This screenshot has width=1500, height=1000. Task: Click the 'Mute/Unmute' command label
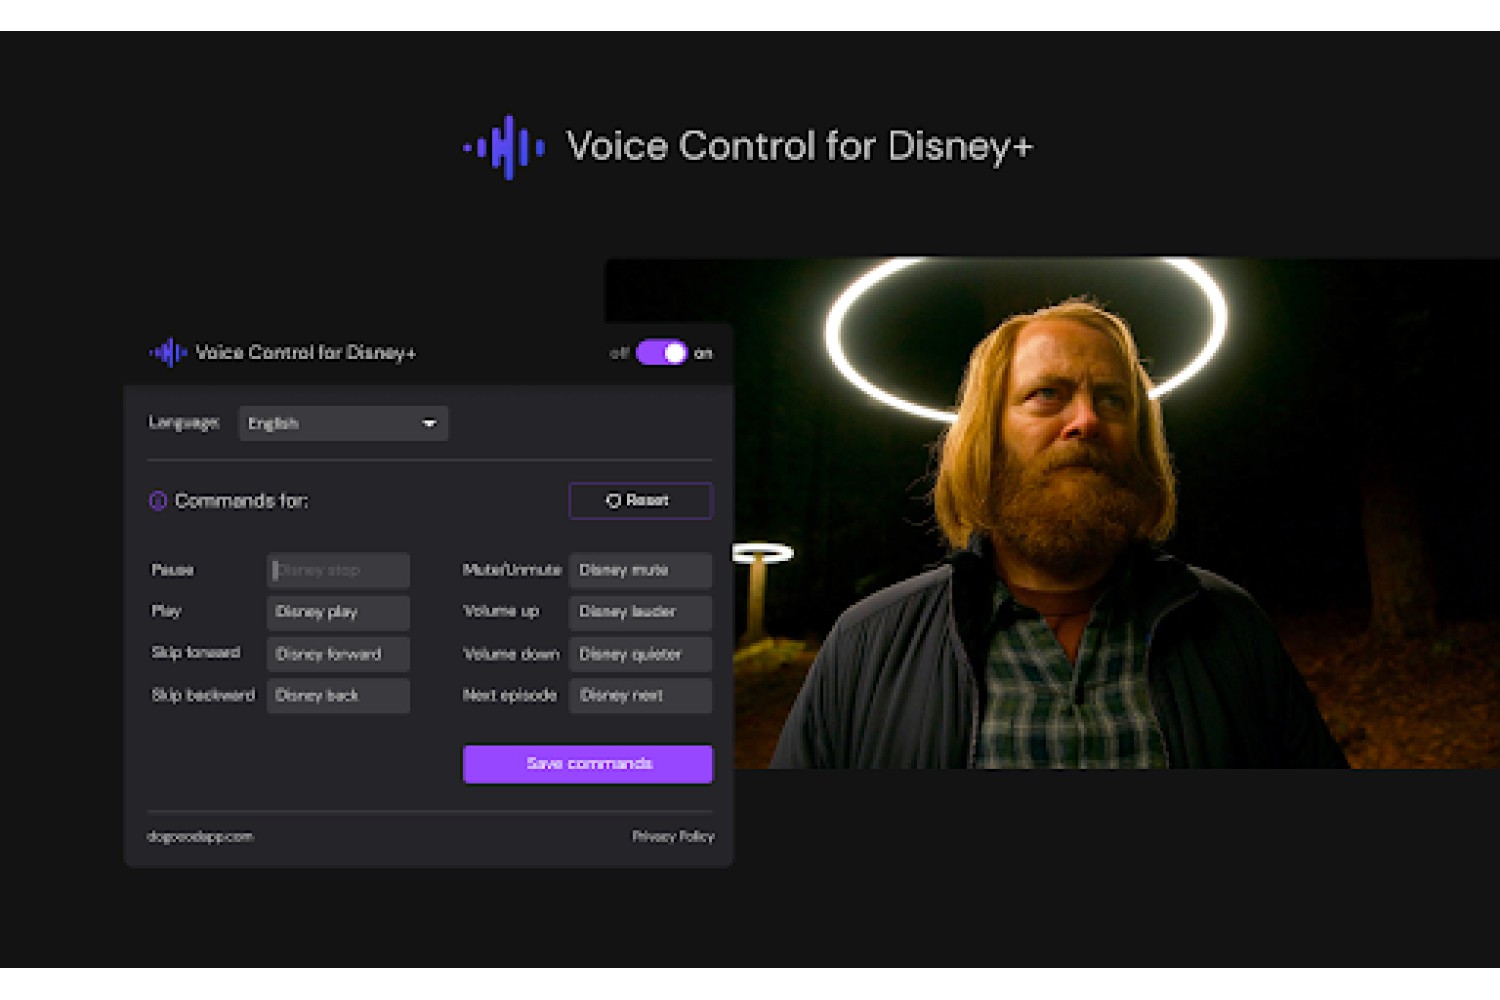pyautogui.click(x=512, y=570)
